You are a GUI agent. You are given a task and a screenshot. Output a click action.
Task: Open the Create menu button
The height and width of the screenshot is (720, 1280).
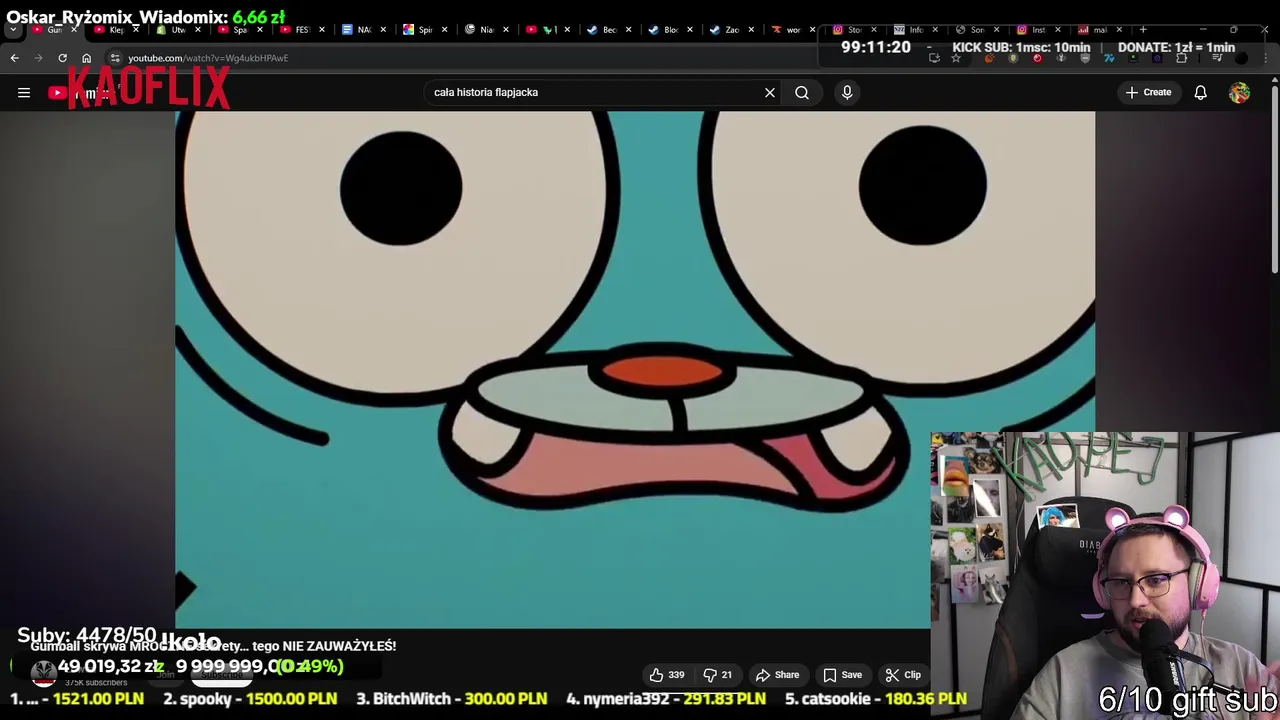click(x=1148, y=93)
